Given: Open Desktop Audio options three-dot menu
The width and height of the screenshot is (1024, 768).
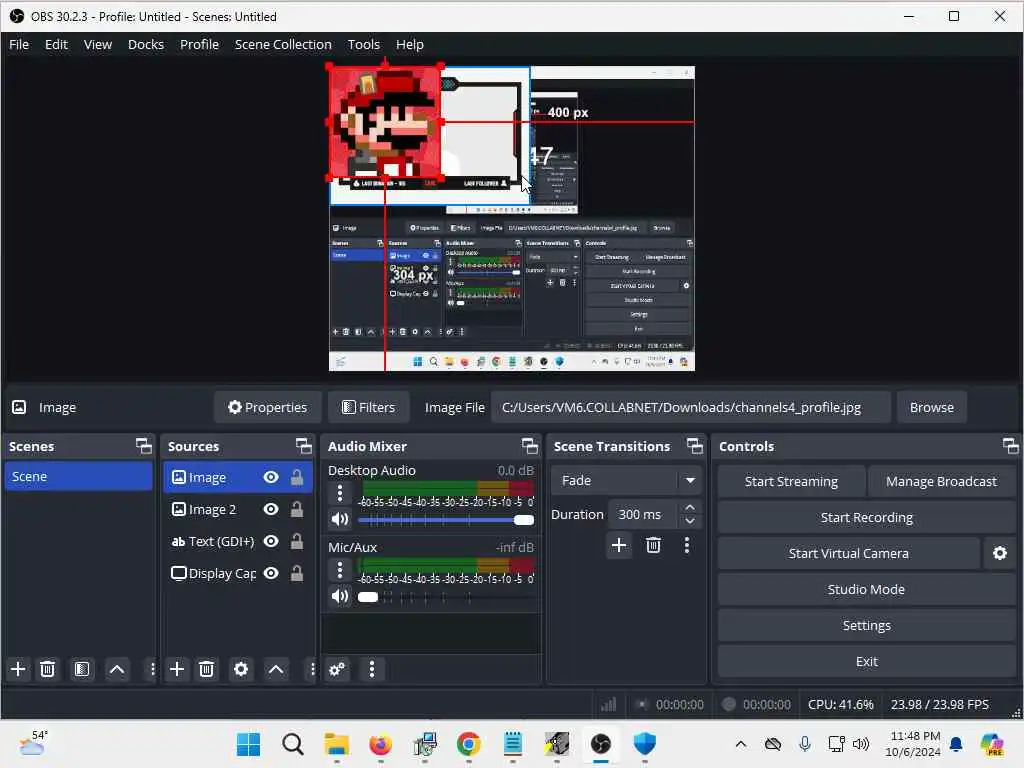Looking at the screenshot, I should 340,493.
